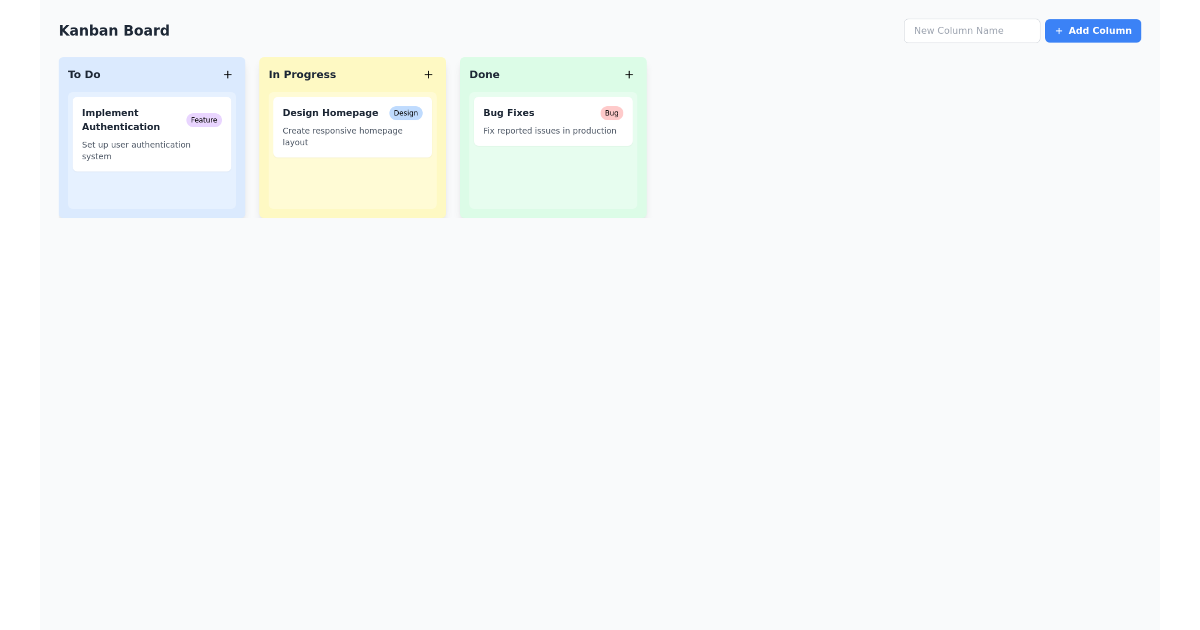Viewport: 1200px width, 630px height.
Task: Click the Kanban Board title
Action: coord(114,30)
